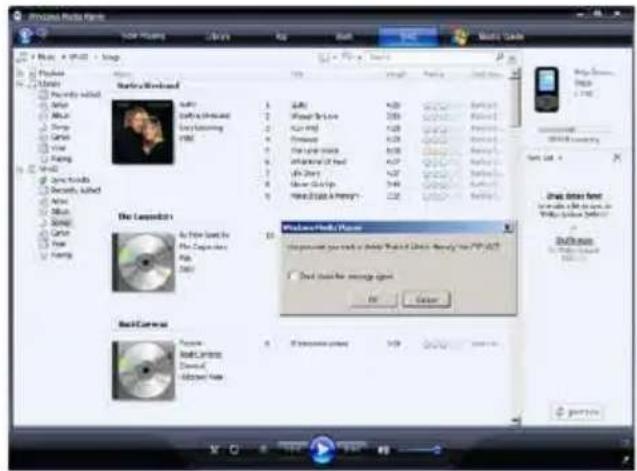This screenshot has height=471, width=637.
Task: Set the star rating of the first track
Action: pyautogui.click(x=442, y=106)
